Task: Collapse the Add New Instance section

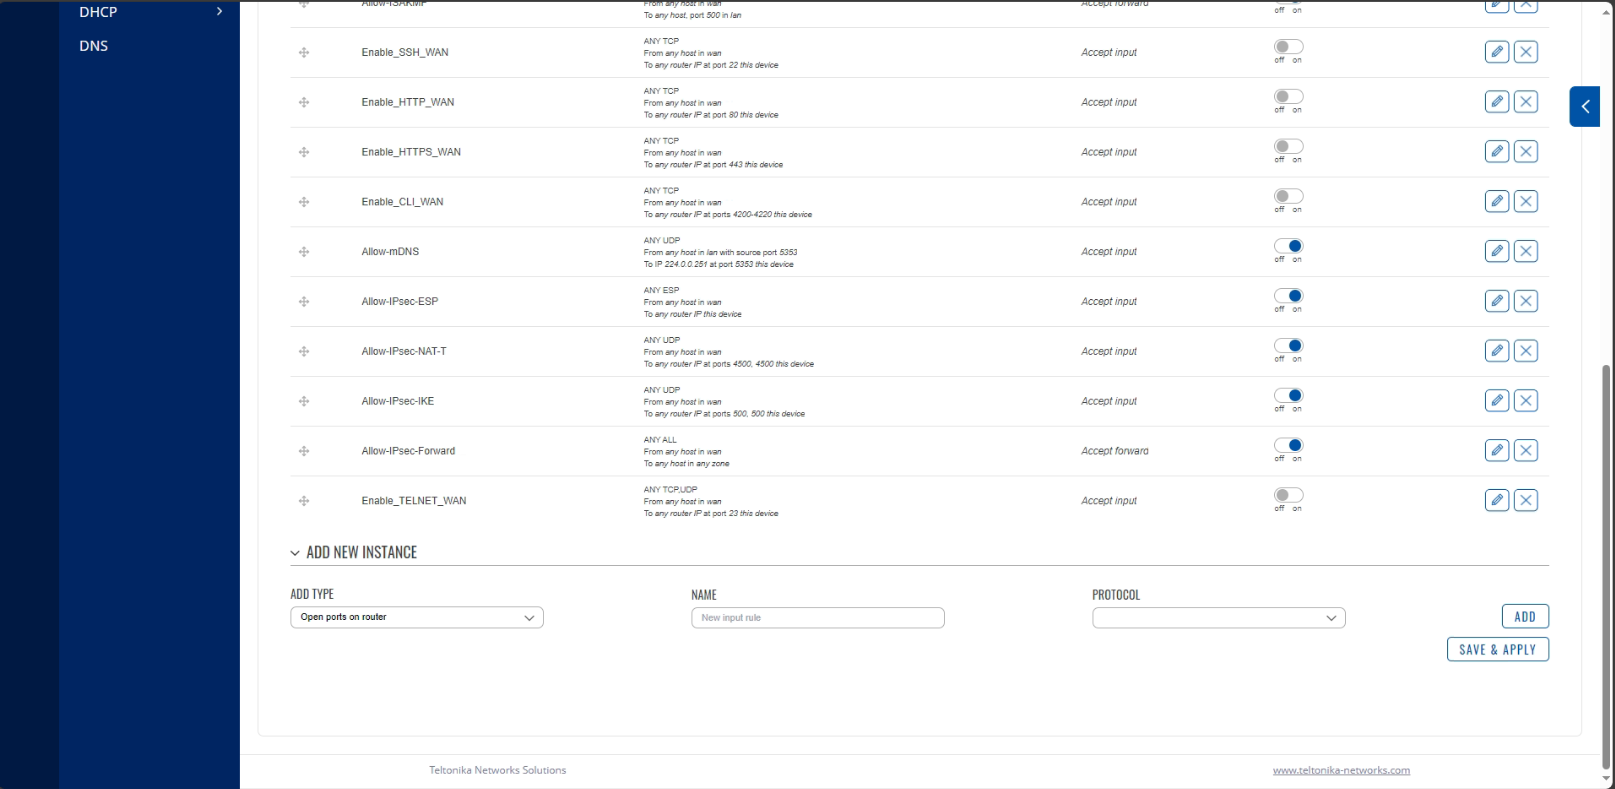Action: pyautogui.click(x=354, y=552)
